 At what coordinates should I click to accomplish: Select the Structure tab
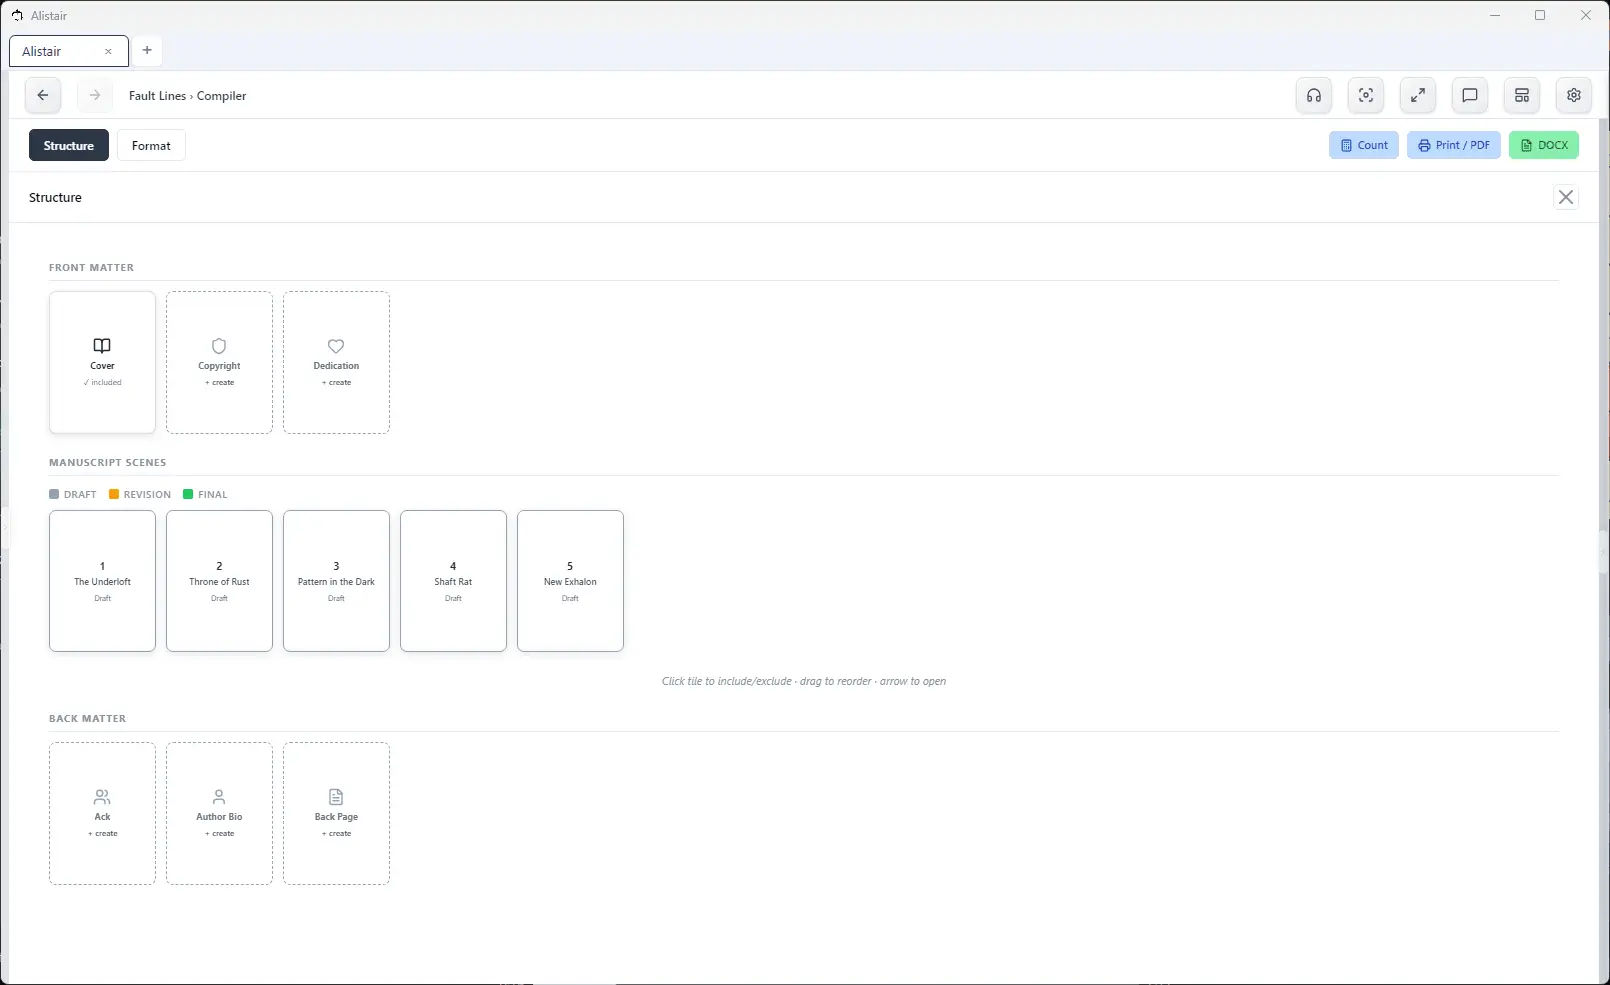(x=69, y=146)
